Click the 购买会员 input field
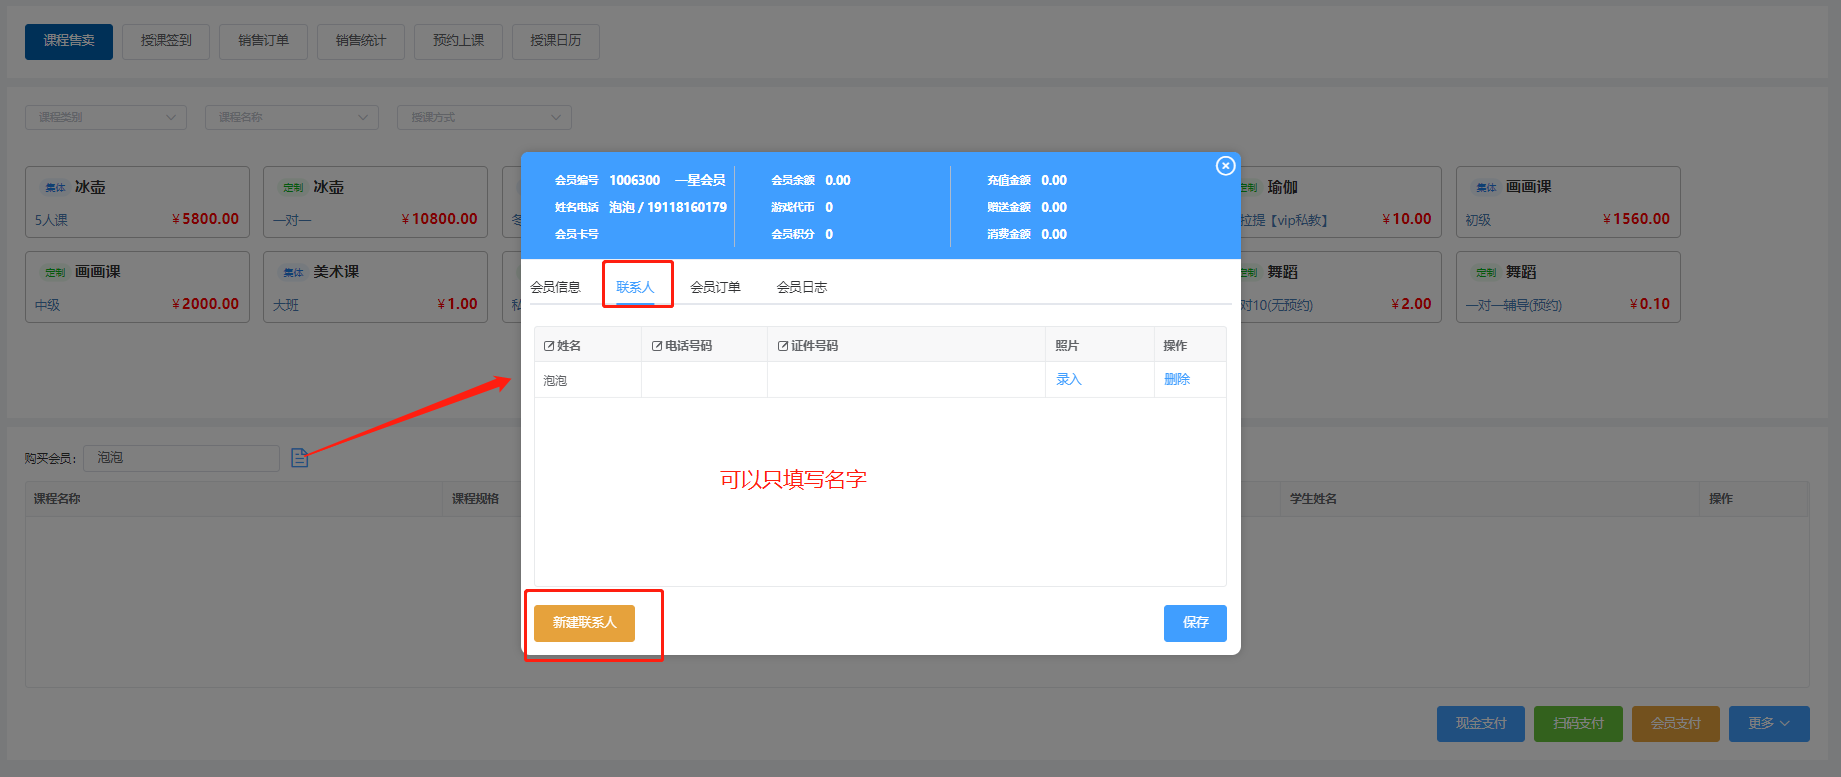This screenshot has width=1841, height=777. coord(181,458)
